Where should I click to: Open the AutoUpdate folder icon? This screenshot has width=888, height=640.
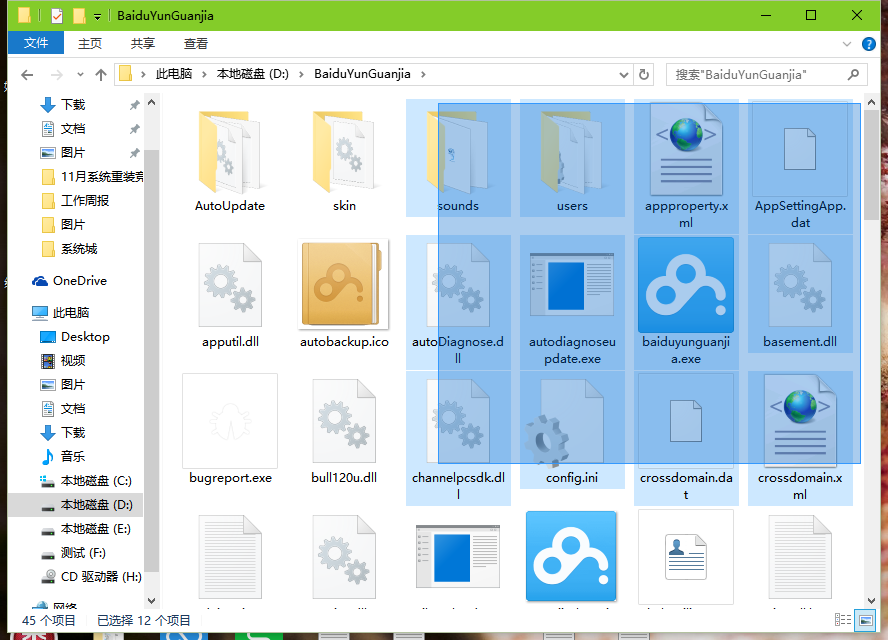(x=229, y=152)
